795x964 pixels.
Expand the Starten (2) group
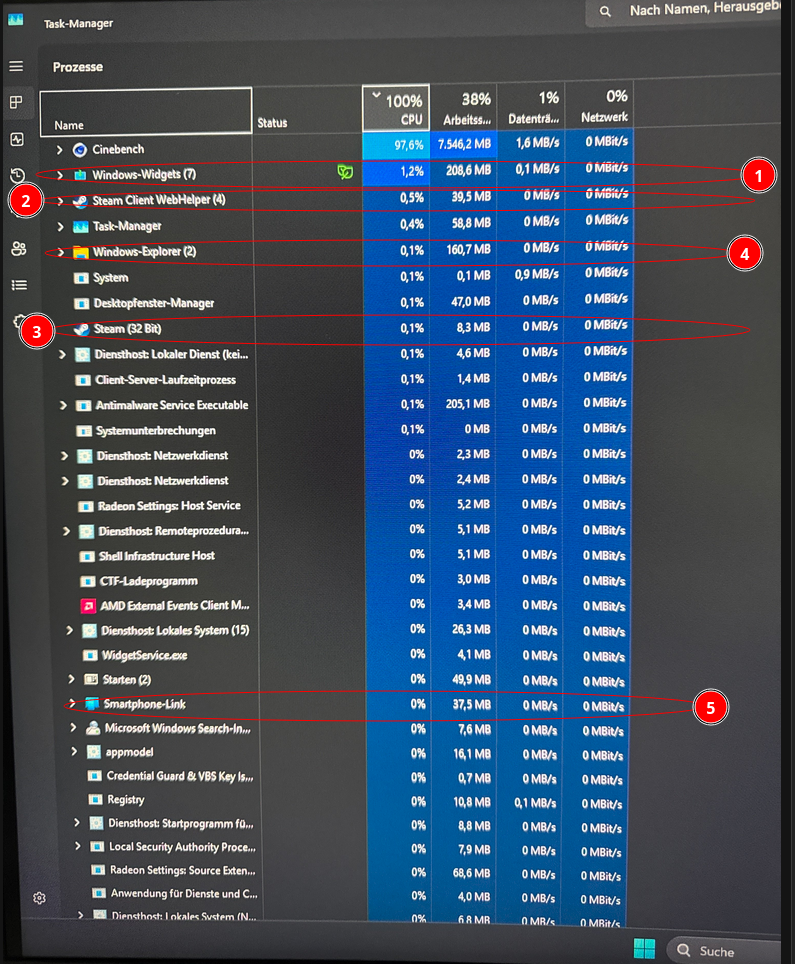click(71, 679)
